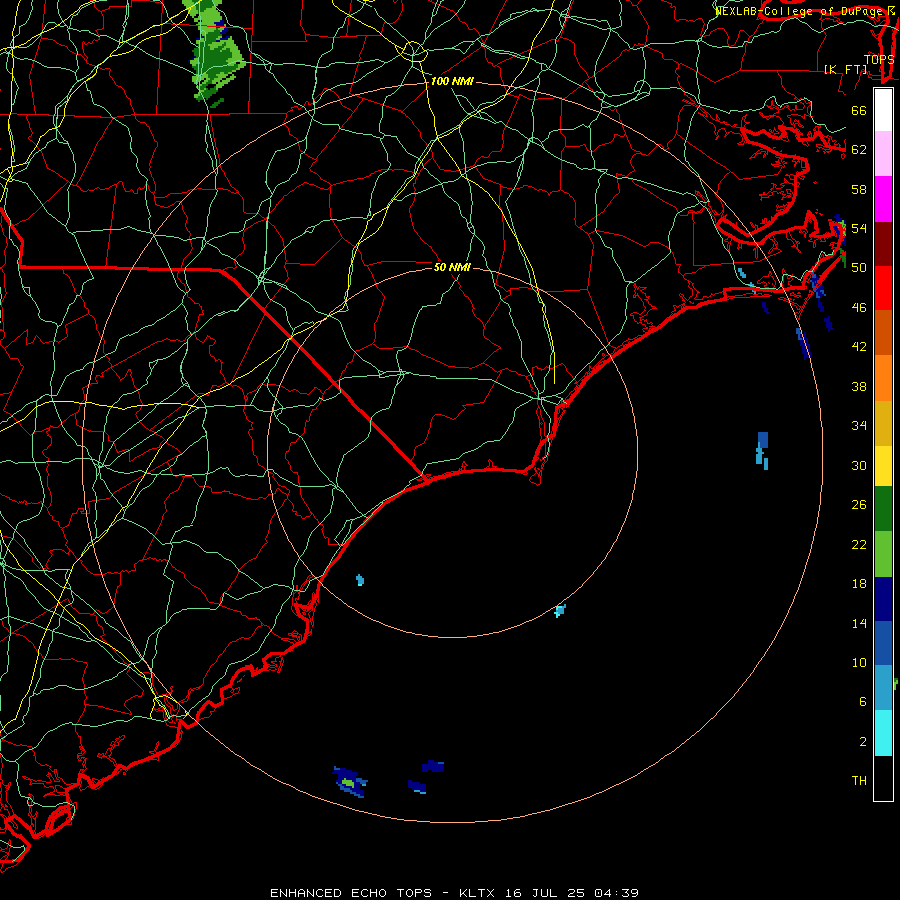Image resolution: width=900 pixels, height=900 pixels.
Task: Click the '38' value on the scale
Action: click(859, 386)
